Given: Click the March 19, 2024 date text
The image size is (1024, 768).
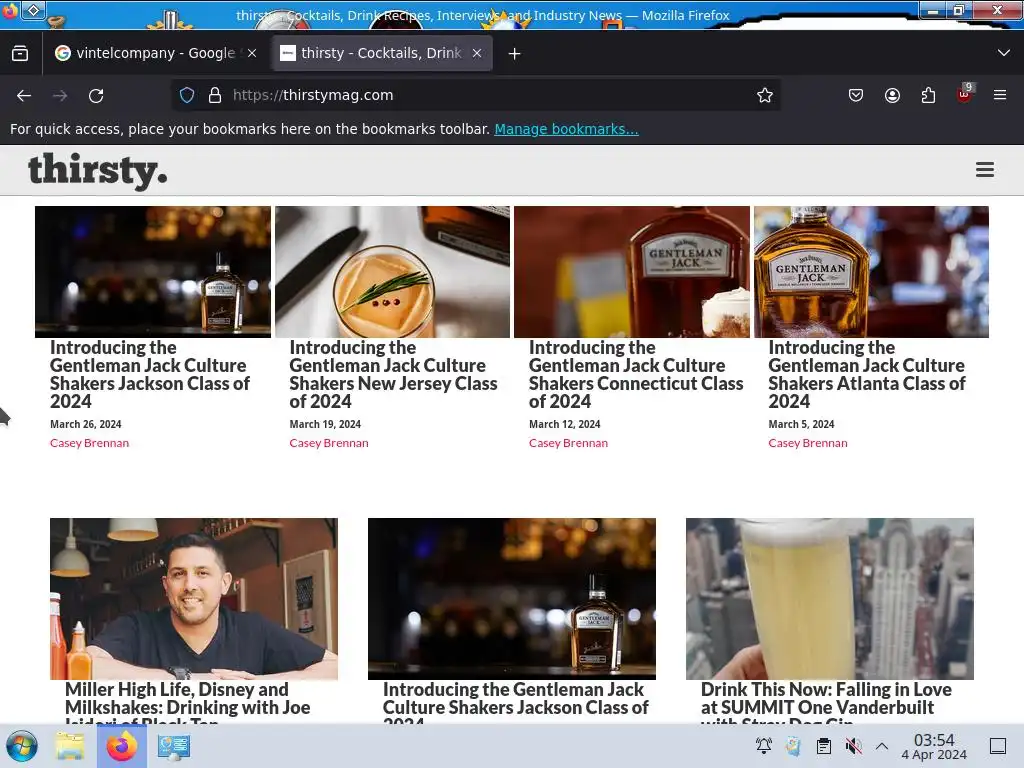Looking at the screenshot, I should [325, 424].
